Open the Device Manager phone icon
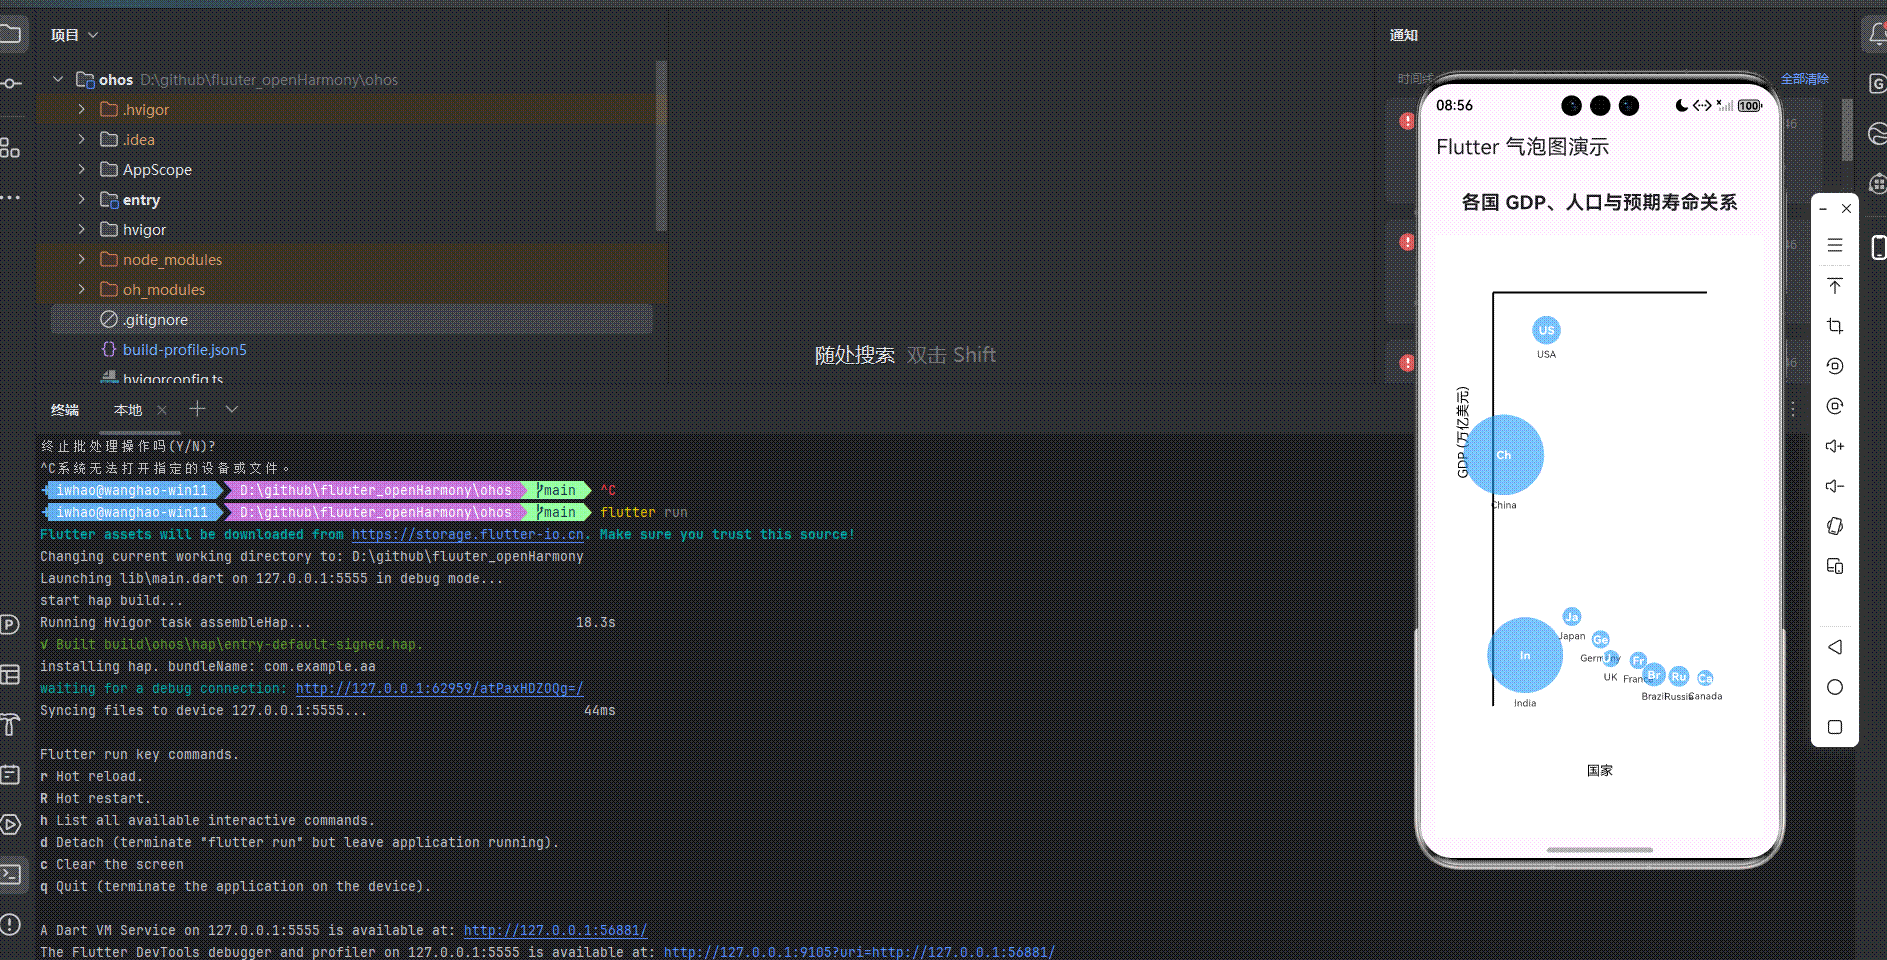 (1878, 247)
